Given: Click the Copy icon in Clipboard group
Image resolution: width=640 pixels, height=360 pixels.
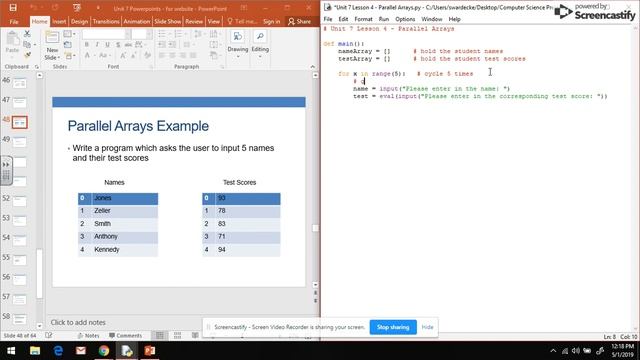Looking at the screenshot, I should pyautogui.click(x=27, y=44).
